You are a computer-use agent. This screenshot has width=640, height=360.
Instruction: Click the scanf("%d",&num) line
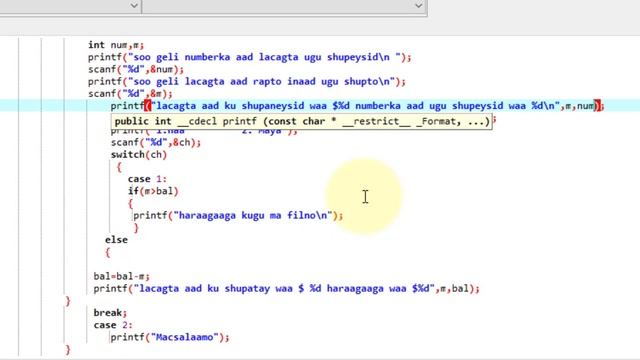136,69
